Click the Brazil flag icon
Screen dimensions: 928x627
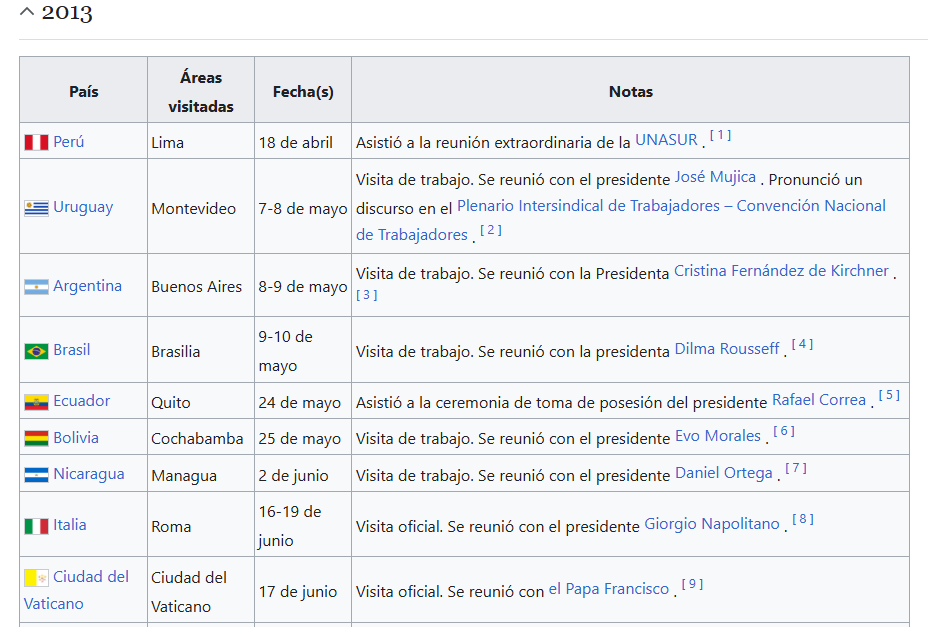[x=36, y=351]
